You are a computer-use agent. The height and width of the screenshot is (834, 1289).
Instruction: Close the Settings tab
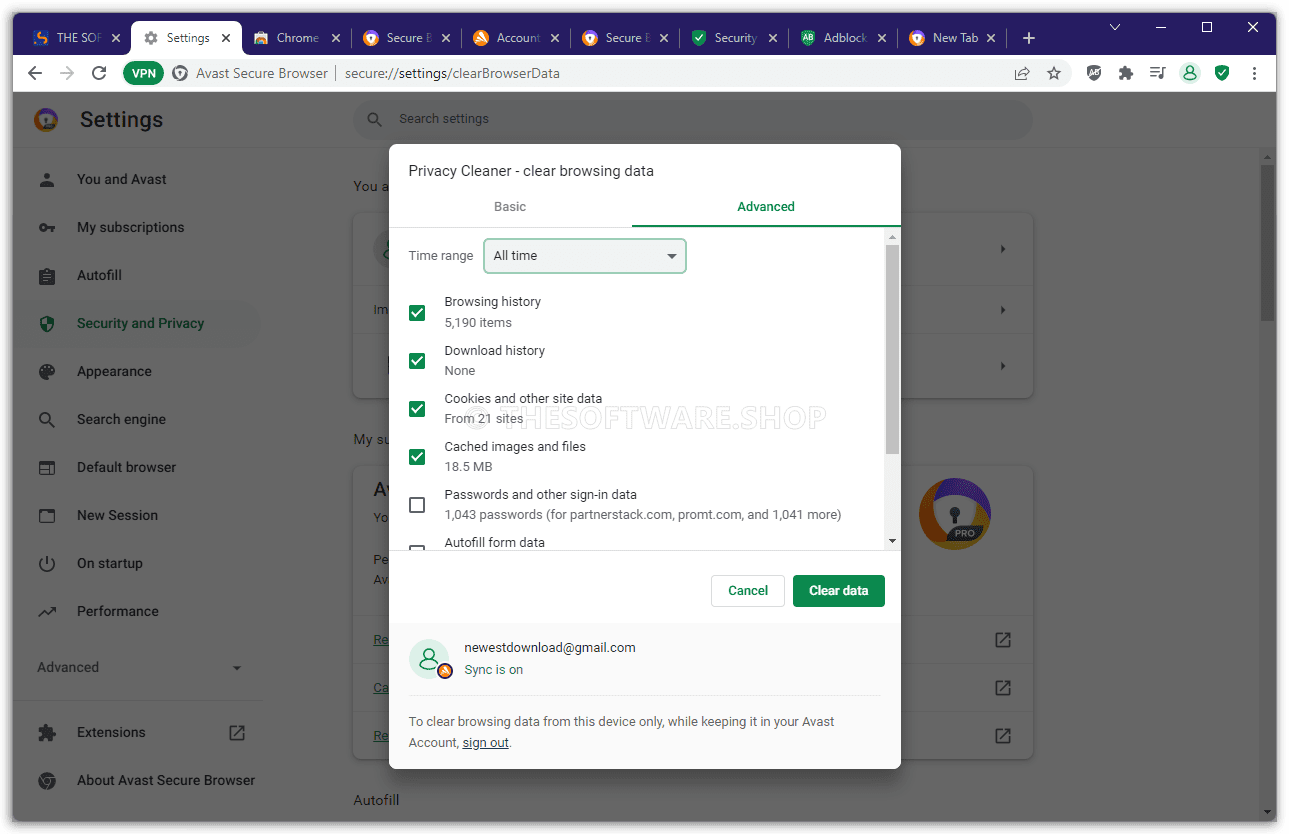[226, 38]
